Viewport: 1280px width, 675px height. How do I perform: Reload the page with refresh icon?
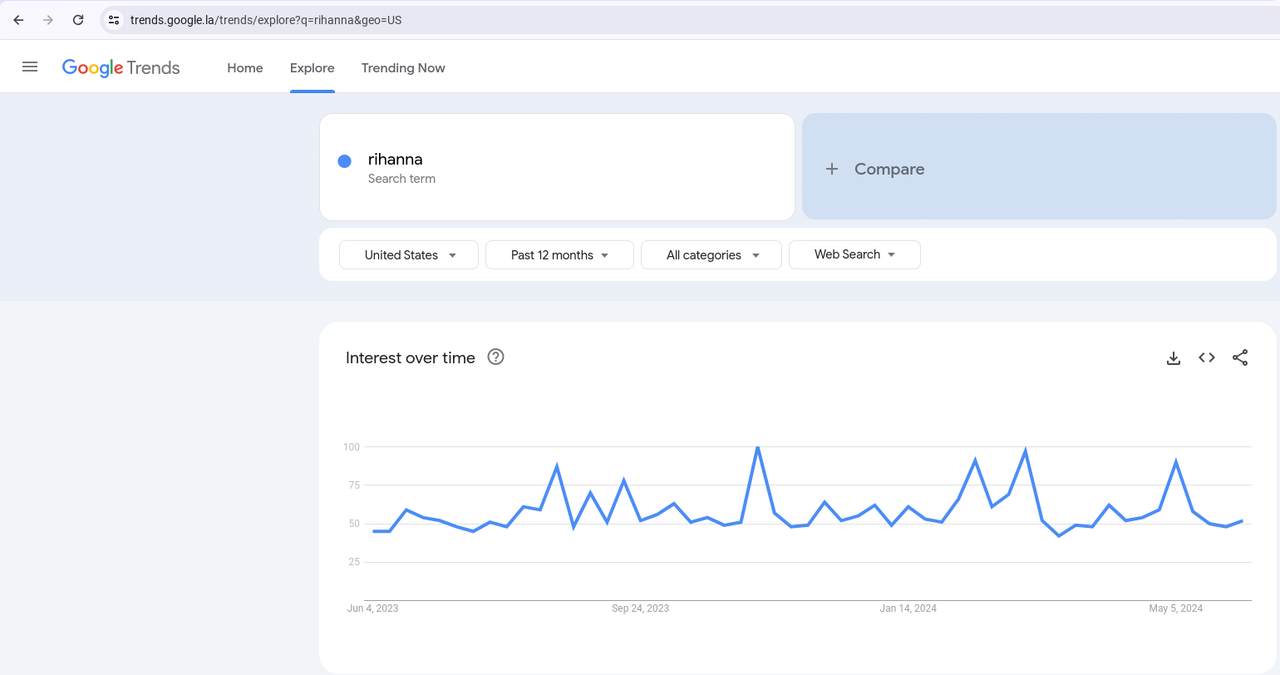78,20
